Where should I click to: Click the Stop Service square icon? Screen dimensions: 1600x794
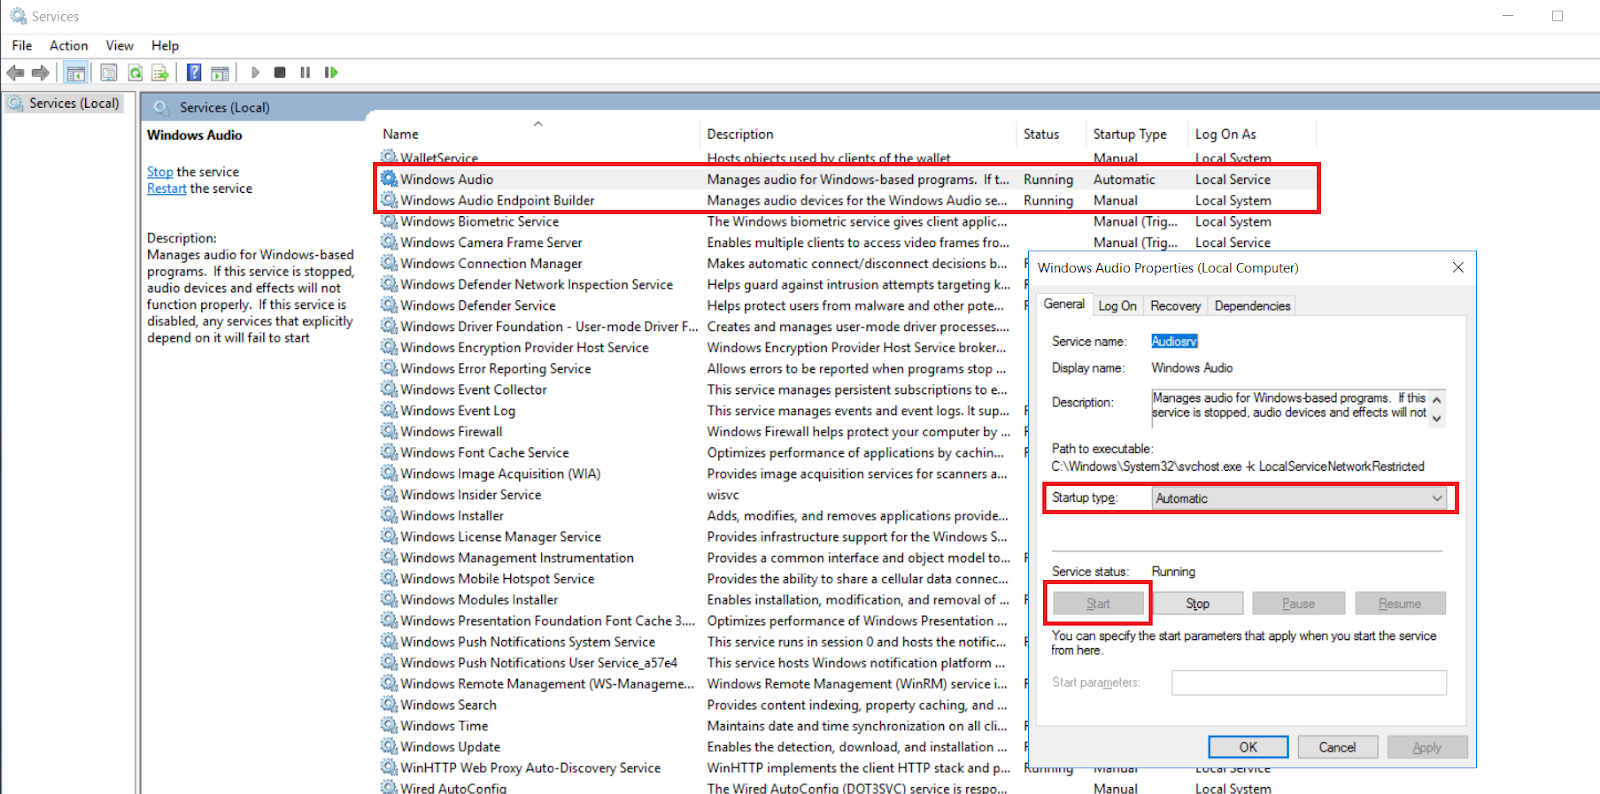(280, 72)
